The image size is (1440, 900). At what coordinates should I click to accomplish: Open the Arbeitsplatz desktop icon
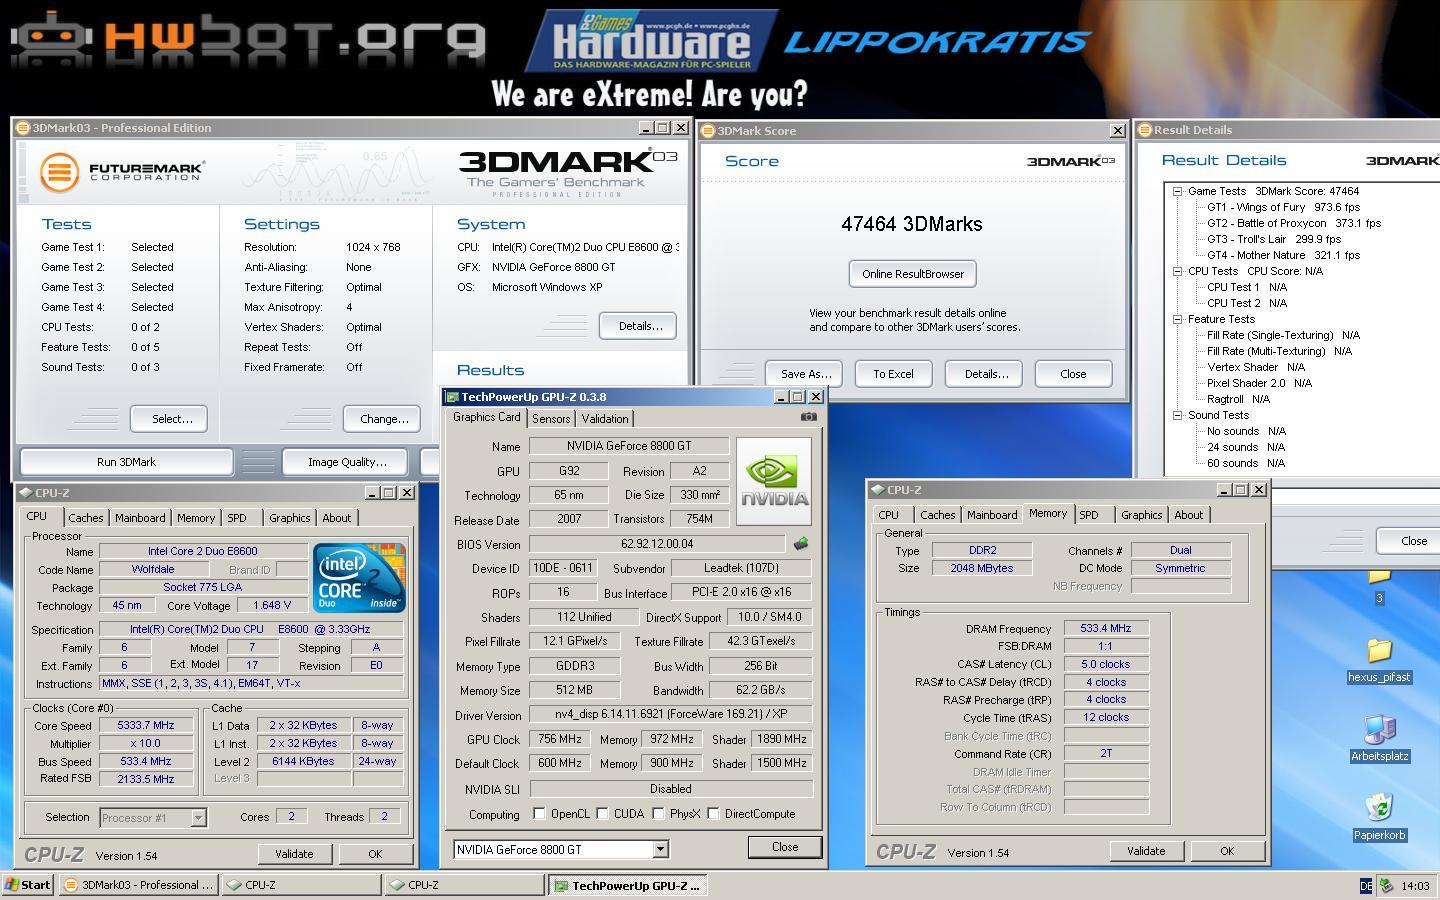[1379, 739]
